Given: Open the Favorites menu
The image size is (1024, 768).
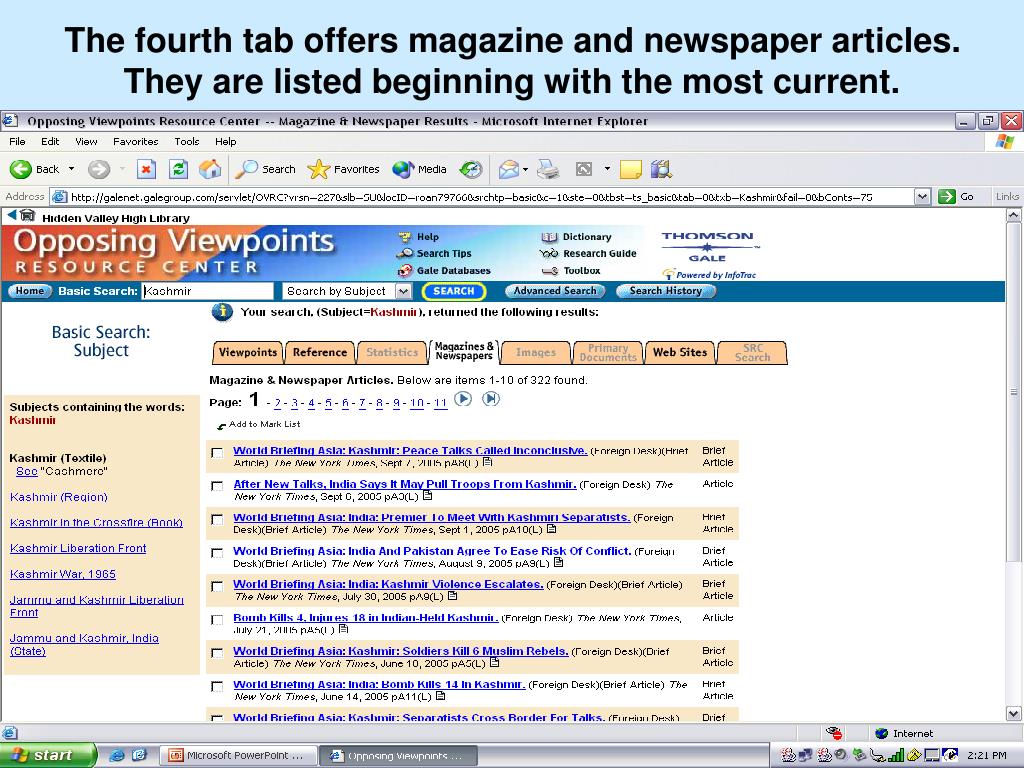Looking at the screenshot, I should click(136, 142).
